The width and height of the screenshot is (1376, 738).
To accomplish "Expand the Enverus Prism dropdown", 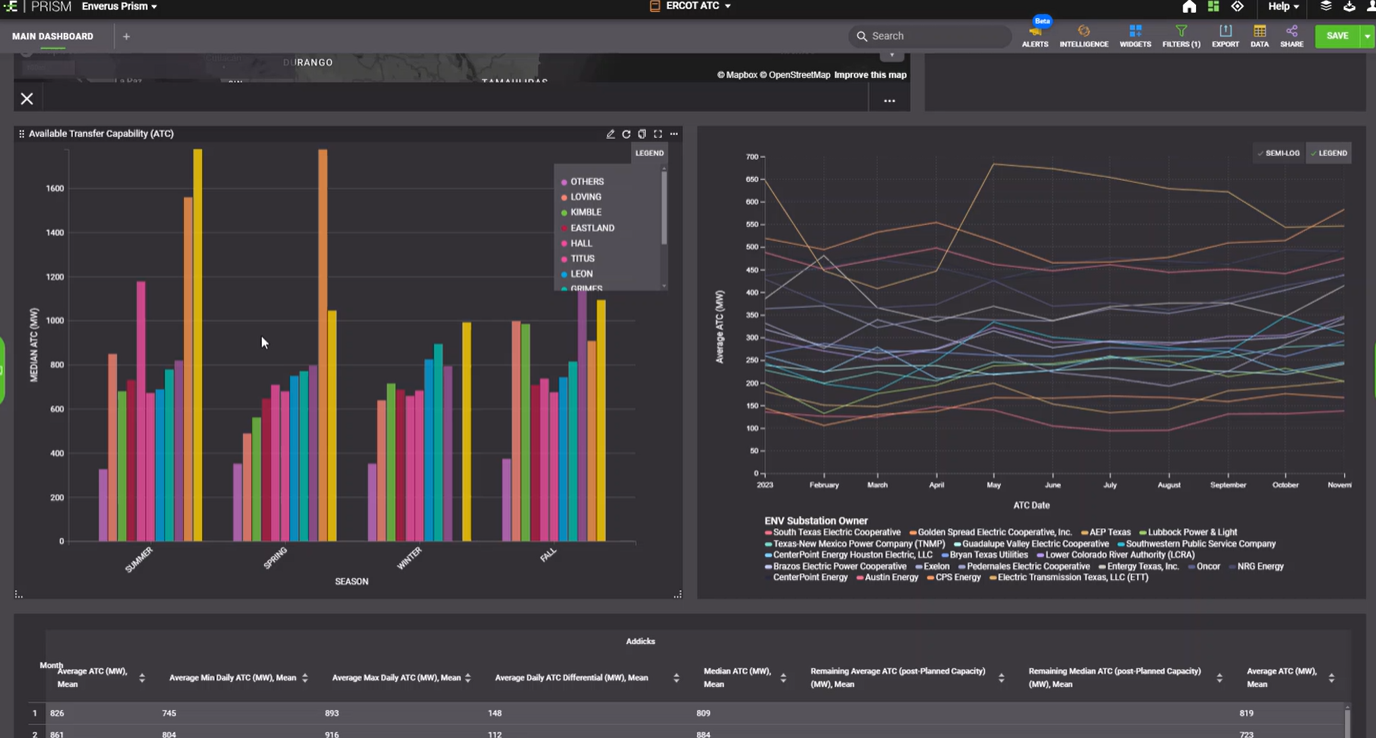I will (119, 7).
